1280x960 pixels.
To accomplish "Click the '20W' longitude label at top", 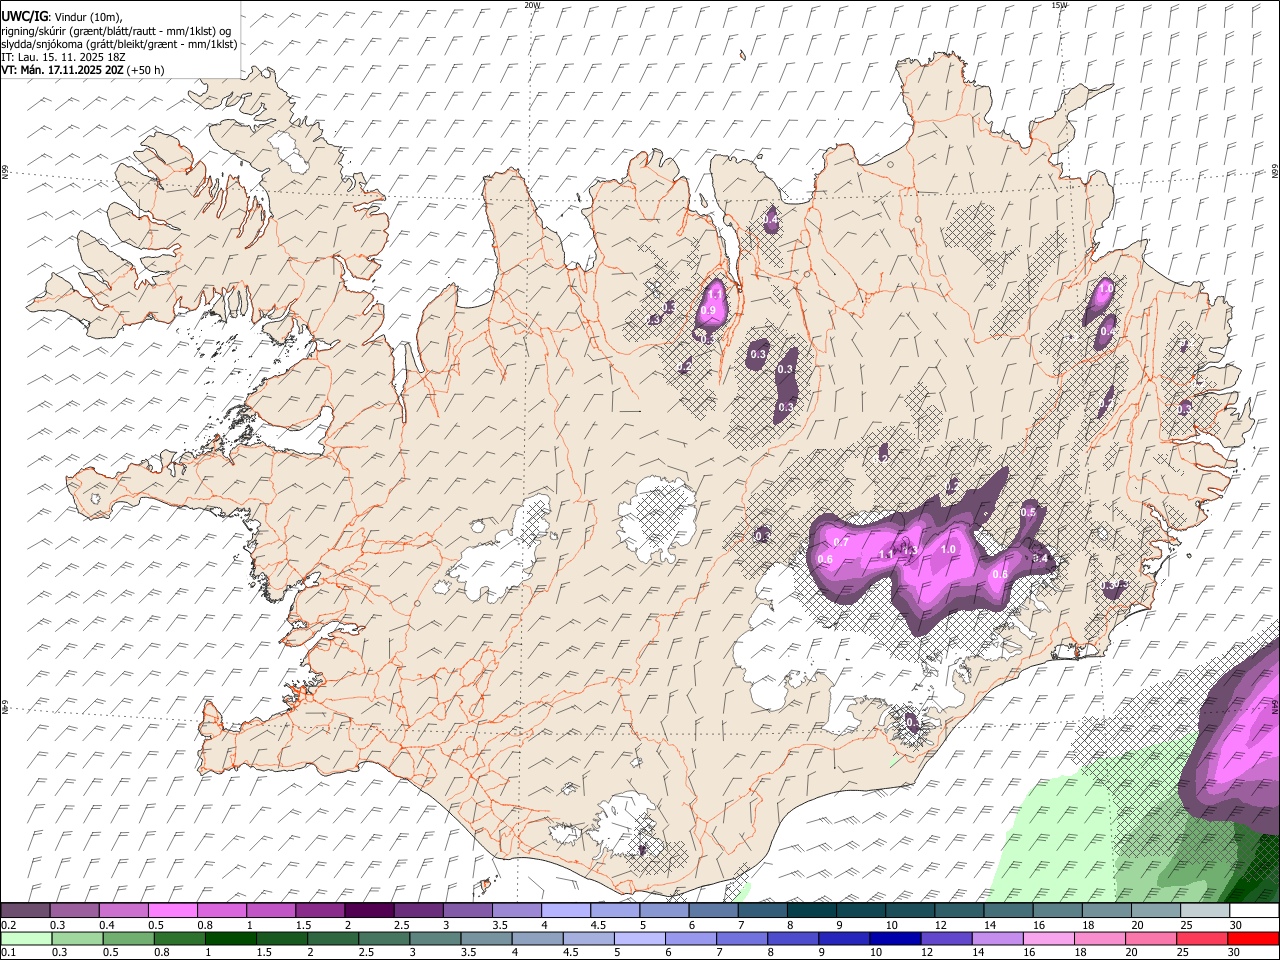I will point(531,5).
